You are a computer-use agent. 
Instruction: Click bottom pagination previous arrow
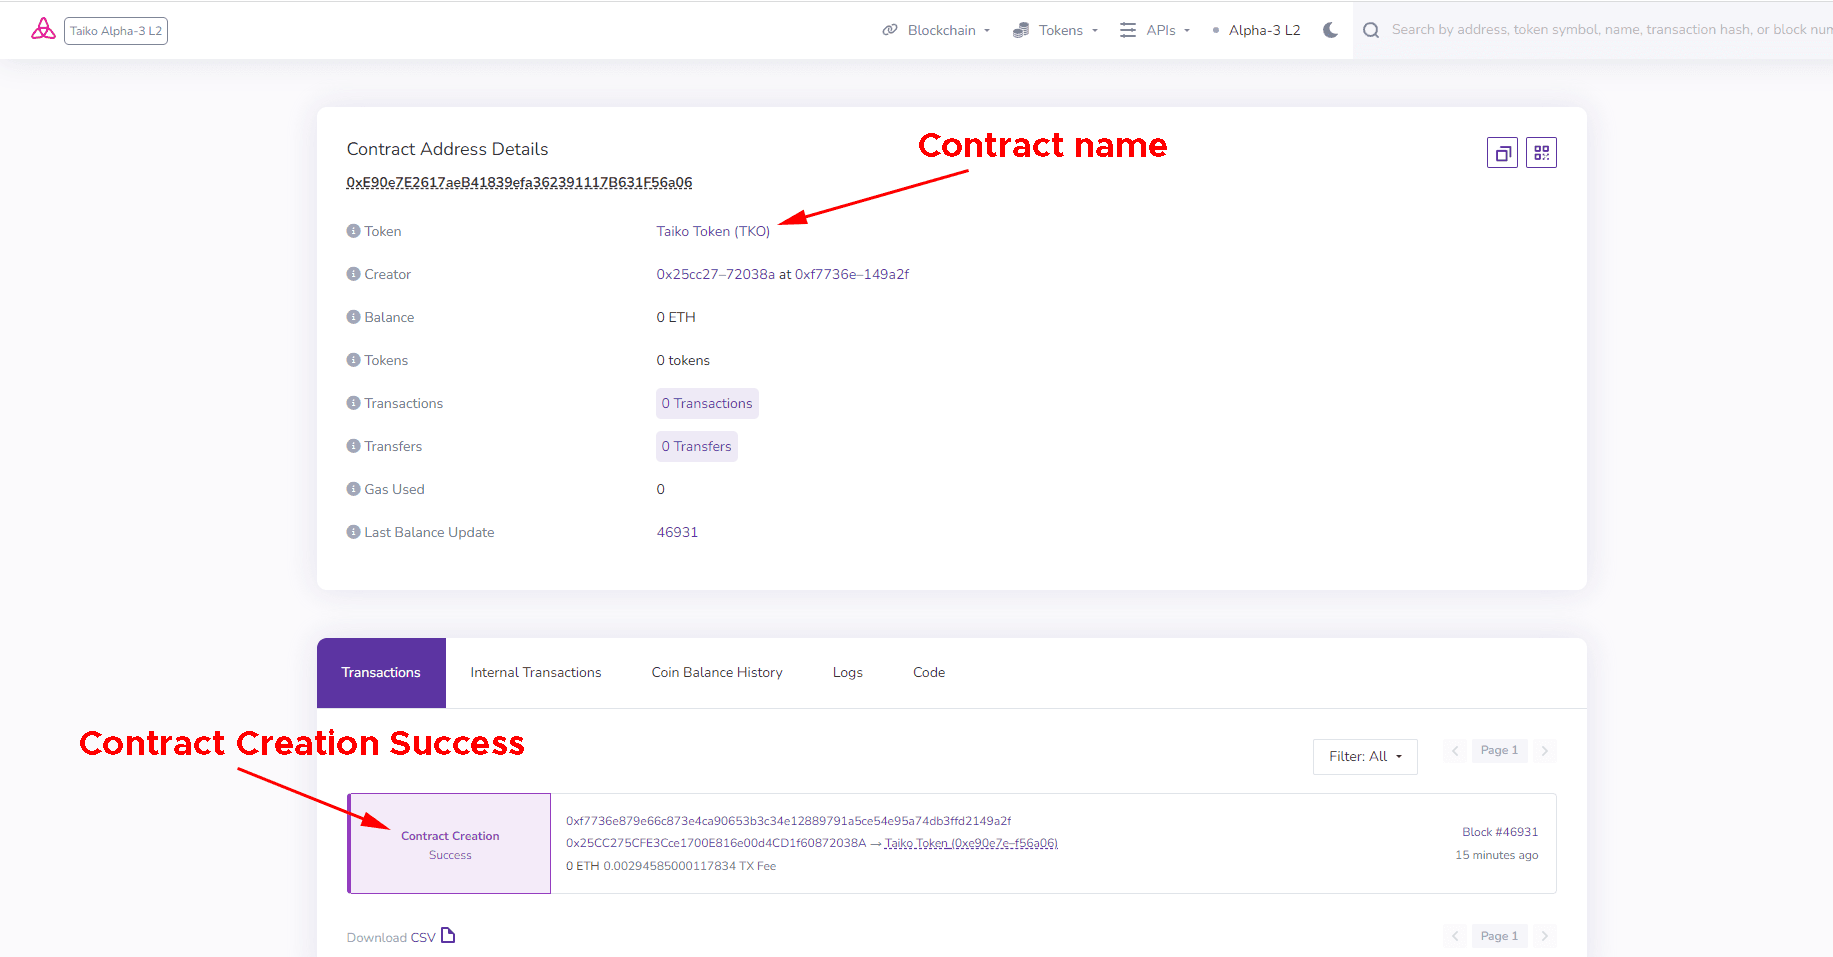pyautogui.click(x=1455, y=937)
